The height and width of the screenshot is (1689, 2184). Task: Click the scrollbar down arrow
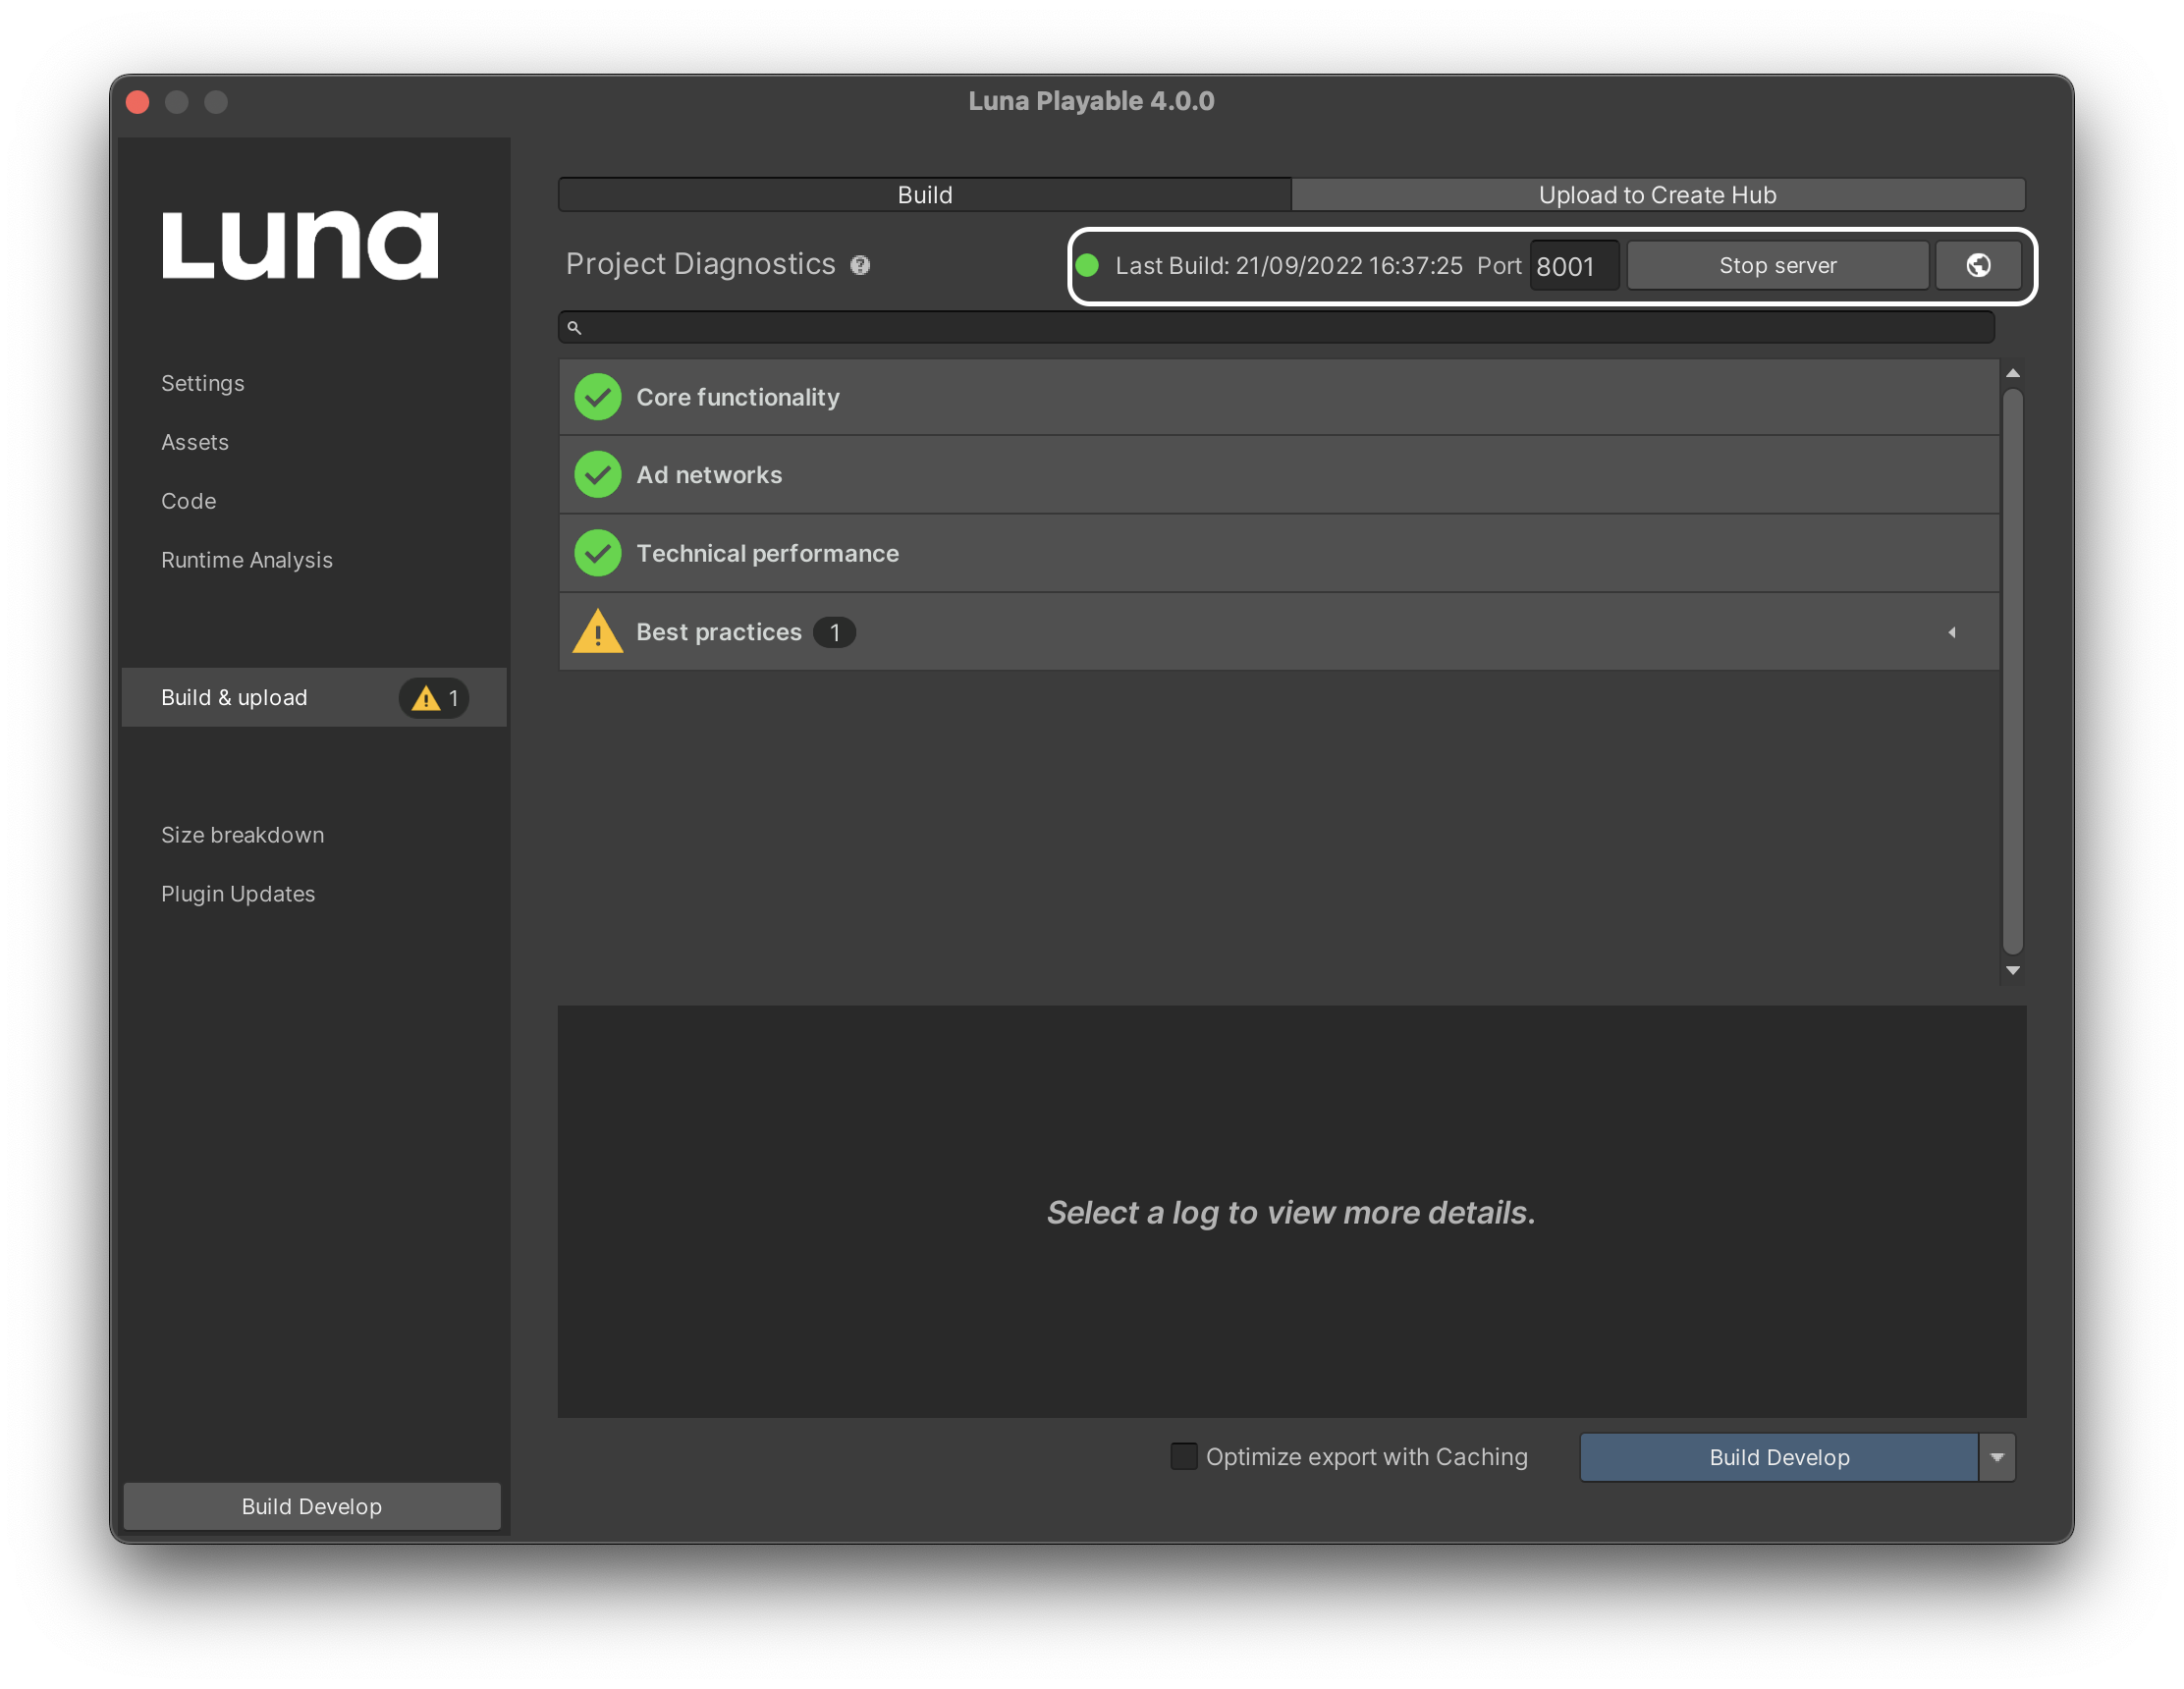(x=2012, y=970)
